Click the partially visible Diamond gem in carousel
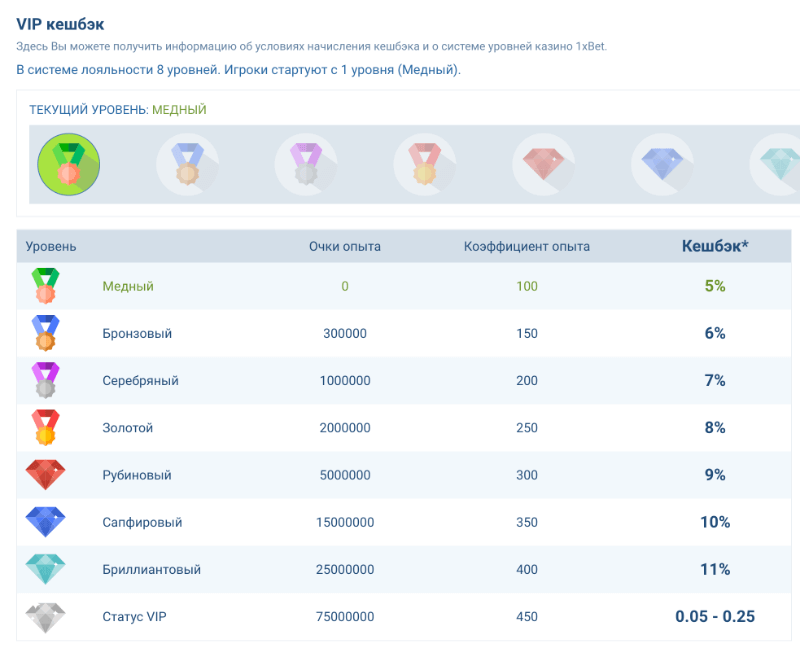 pyautogui.click(x=777, y=164)
